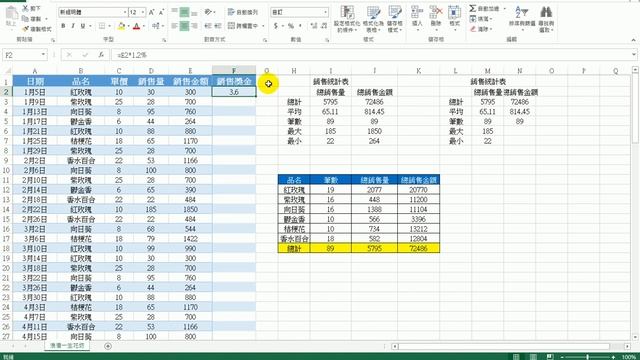Click the Copy icon

pyautogui.click(x=25, y=19)
